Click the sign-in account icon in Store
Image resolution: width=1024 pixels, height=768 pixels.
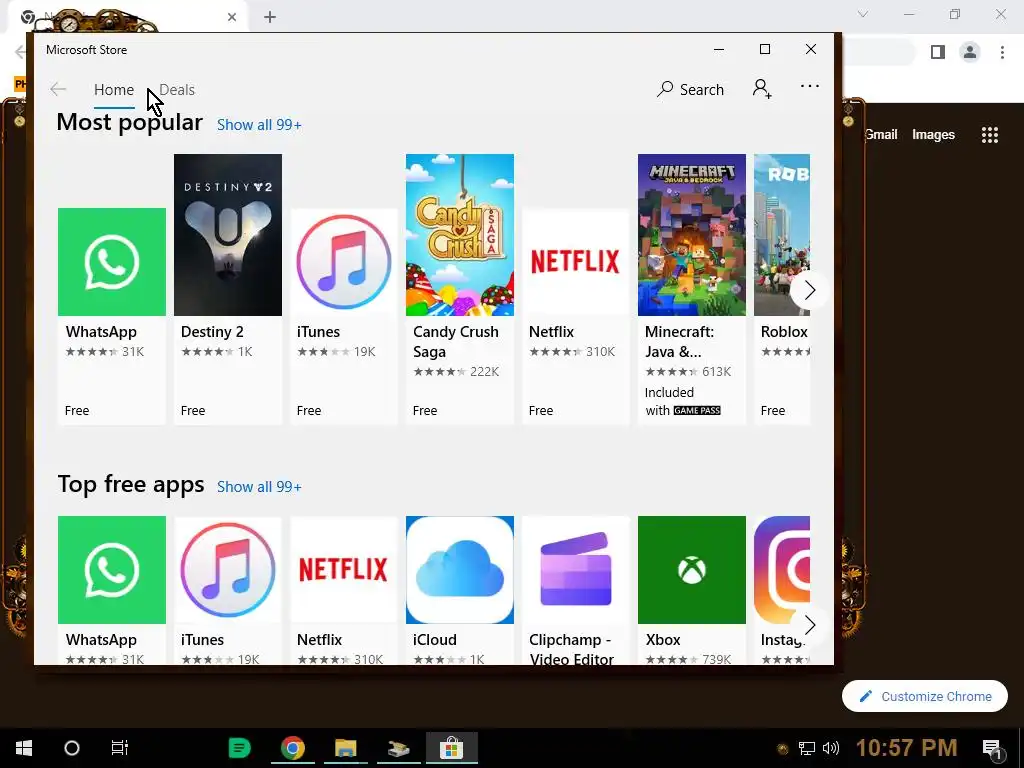(x=762, y=89)
